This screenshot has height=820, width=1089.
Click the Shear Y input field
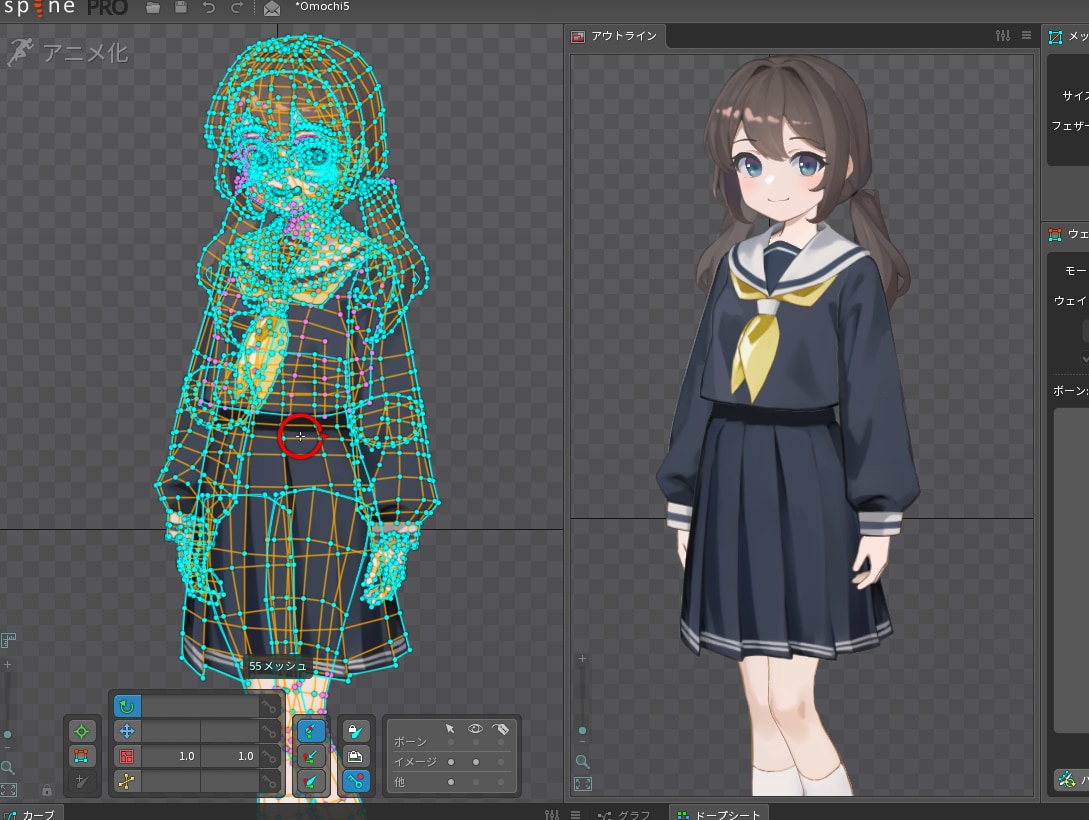(x=230, y=781)
